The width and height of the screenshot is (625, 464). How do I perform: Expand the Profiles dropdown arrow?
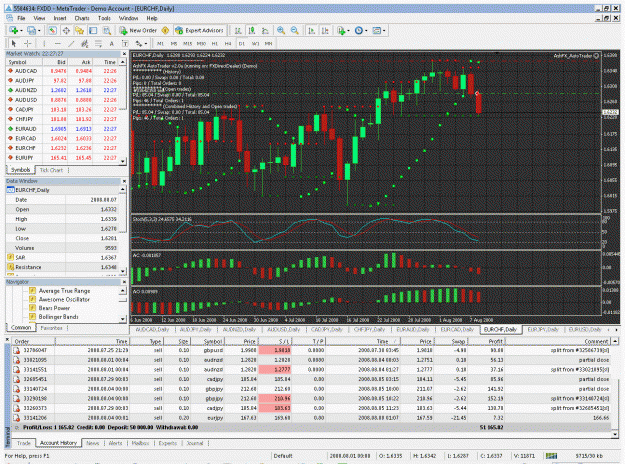[x=39, y=31]
